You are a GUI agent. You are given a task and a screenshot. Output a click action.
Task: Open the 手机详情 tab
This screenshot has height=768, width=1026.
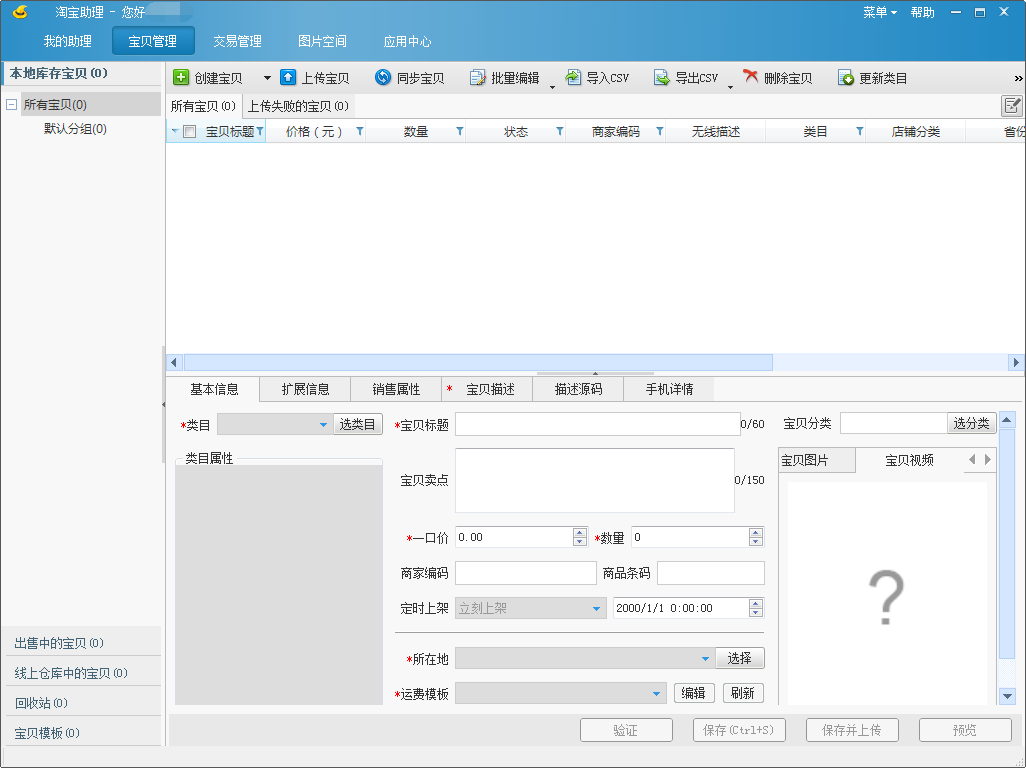[669, 389]
